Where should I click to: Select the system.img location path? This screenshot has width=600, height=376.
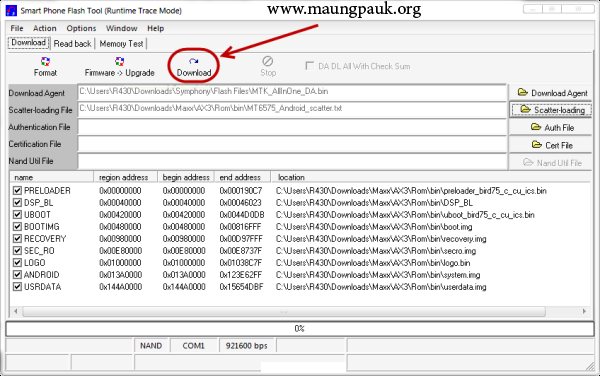tap(378, 275)
